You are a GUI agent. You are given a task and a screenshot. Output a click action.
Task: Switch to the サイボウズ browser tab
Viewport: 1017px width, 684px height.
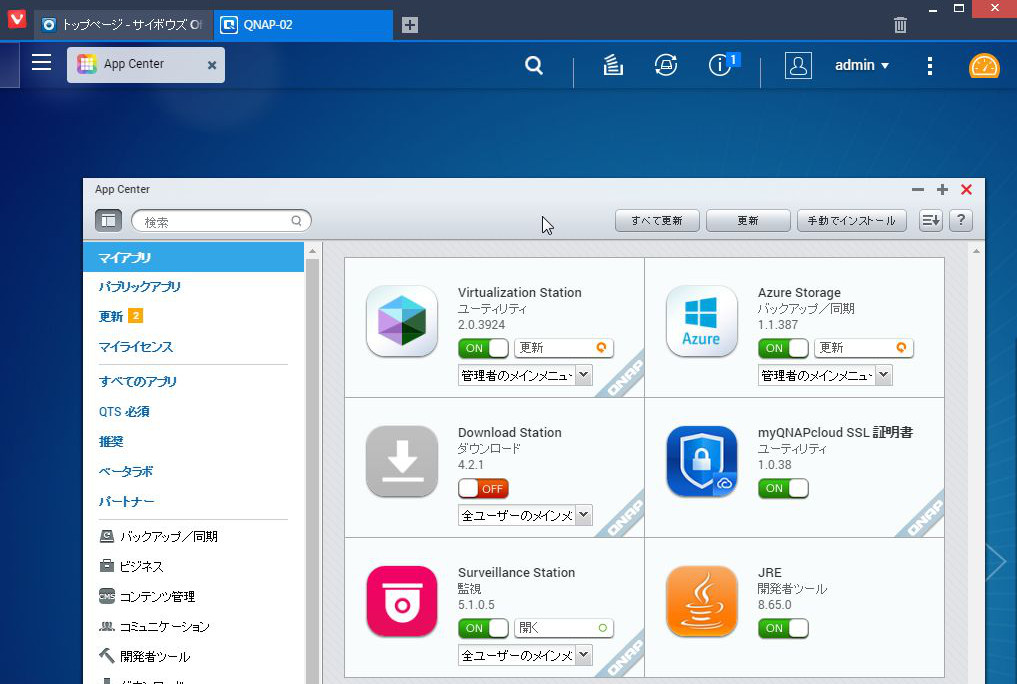pos(123,25)
